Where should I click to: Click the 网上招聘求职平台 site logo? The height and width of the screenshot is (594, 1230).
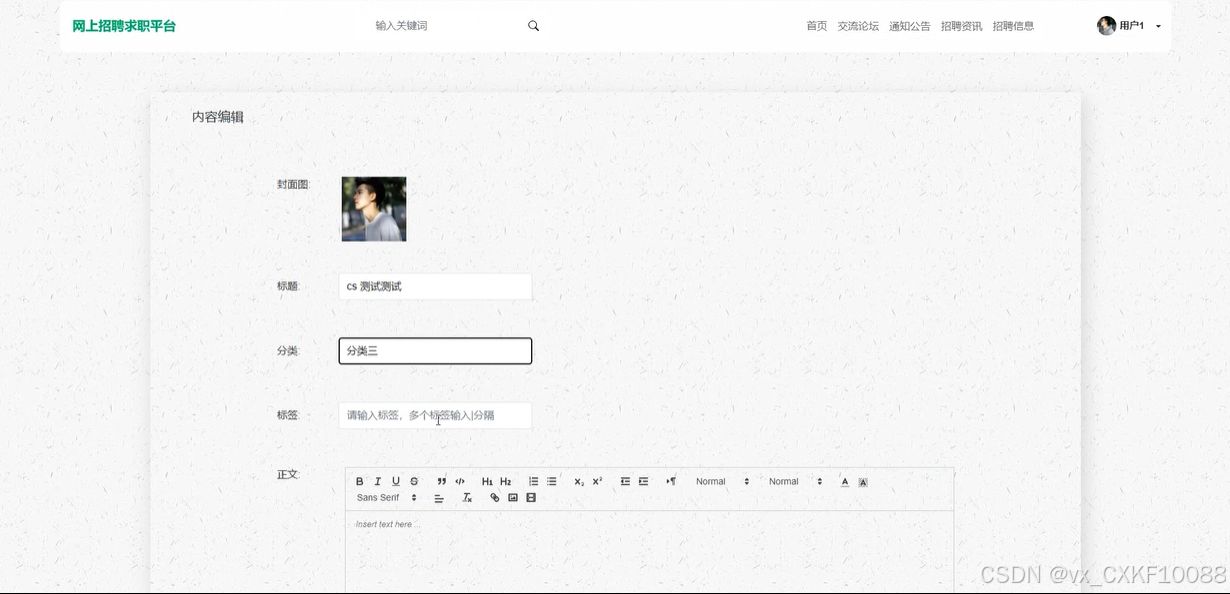pos(124,26)
